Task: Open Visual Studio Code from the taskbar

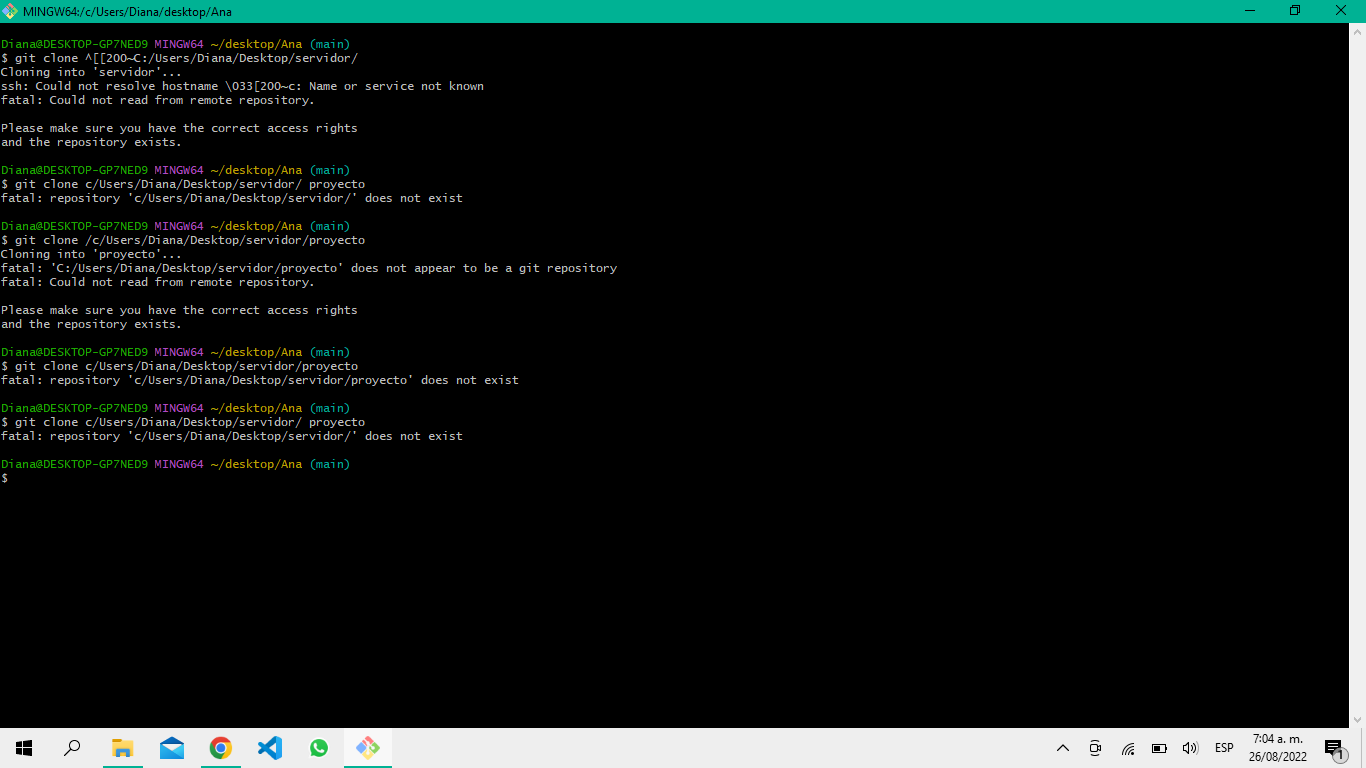Action: 269,748
